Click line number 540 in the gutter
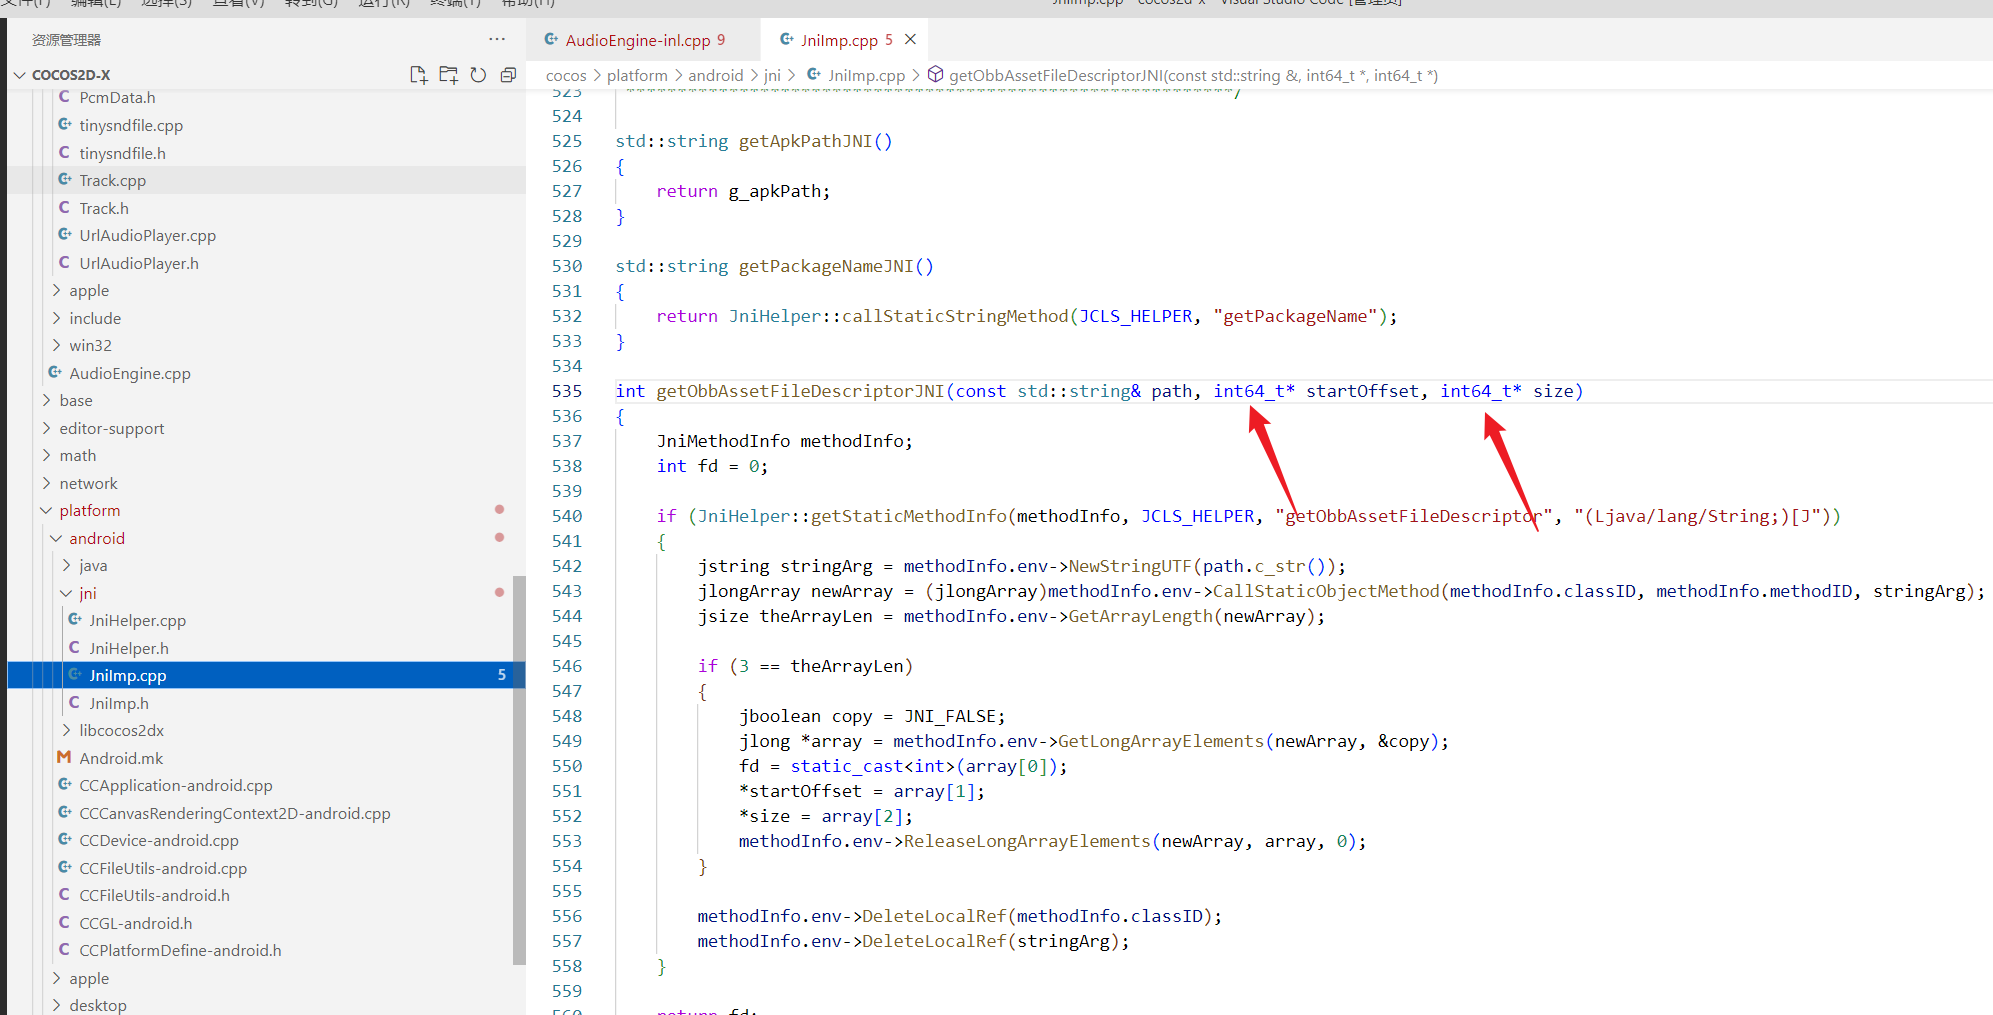 coord(567,516)
